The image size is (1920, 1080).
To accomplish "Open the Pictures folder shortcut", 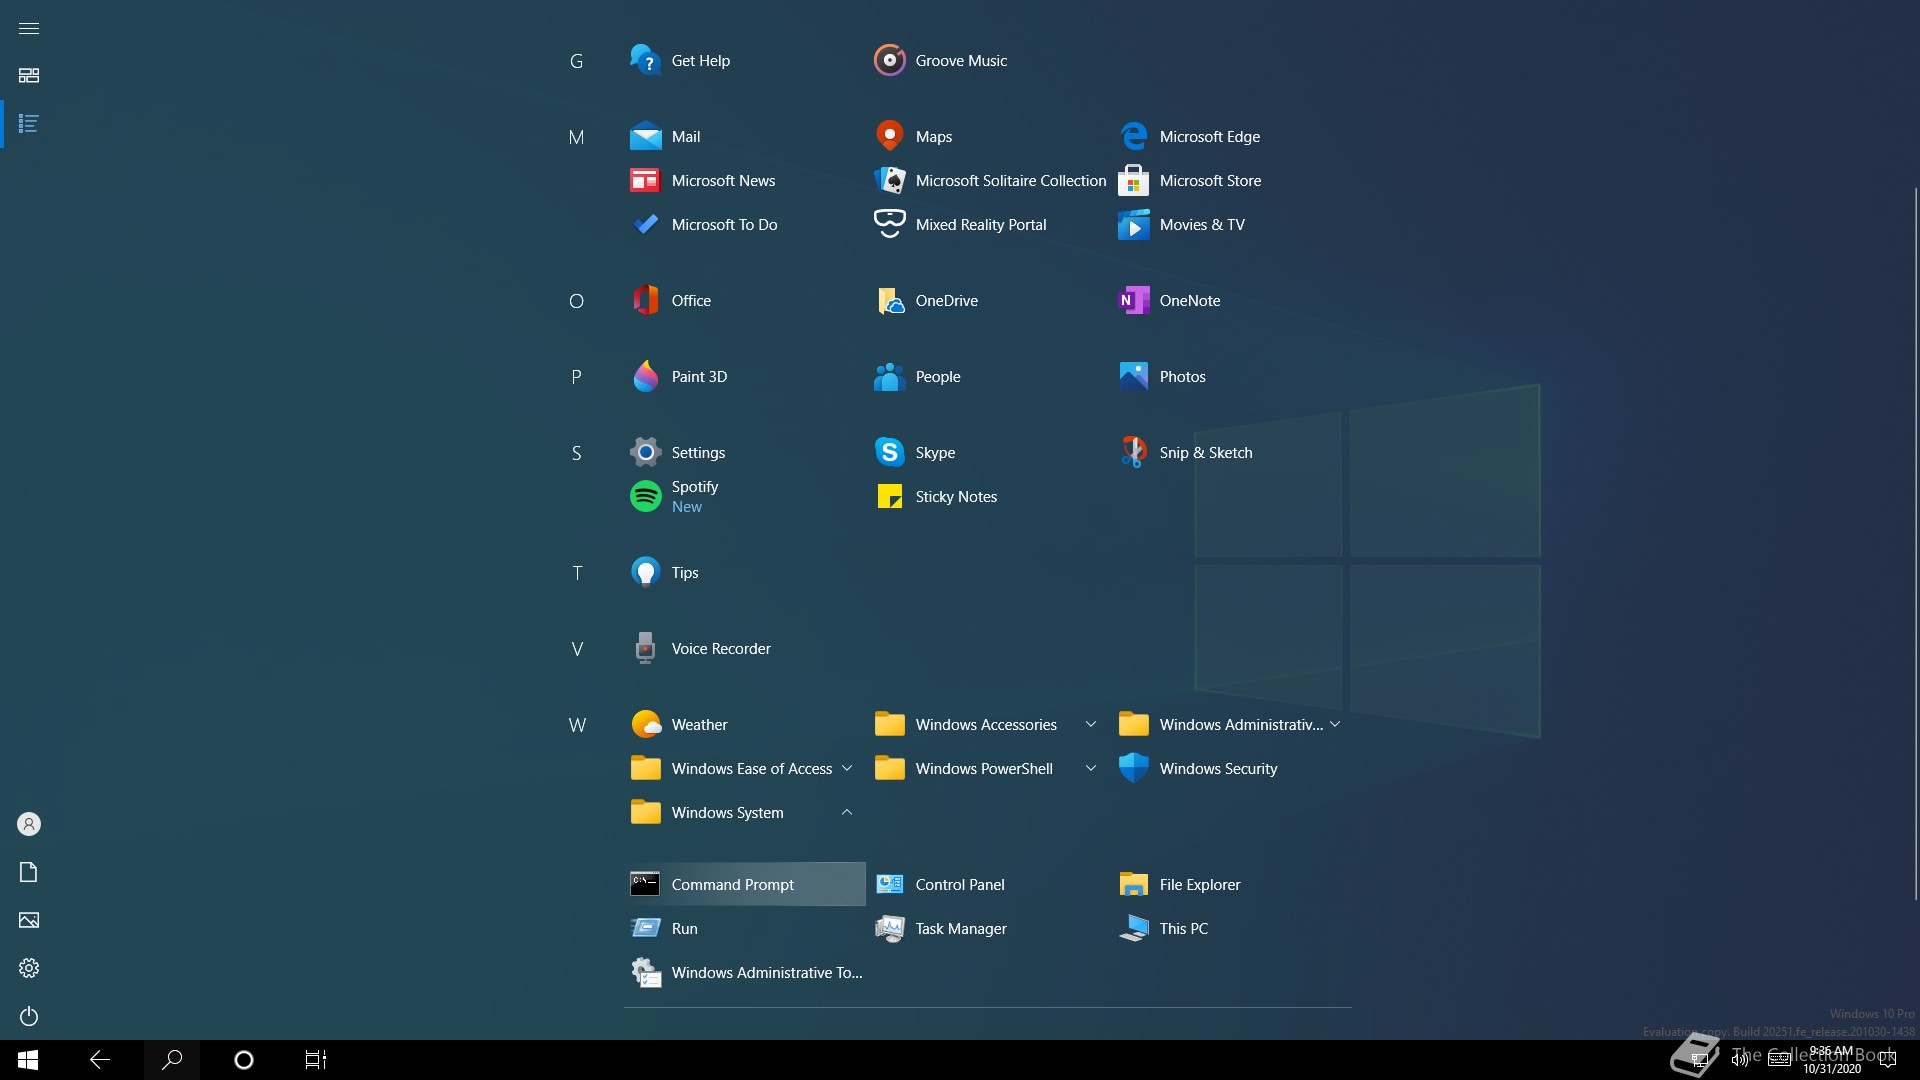I will (29, 920).
